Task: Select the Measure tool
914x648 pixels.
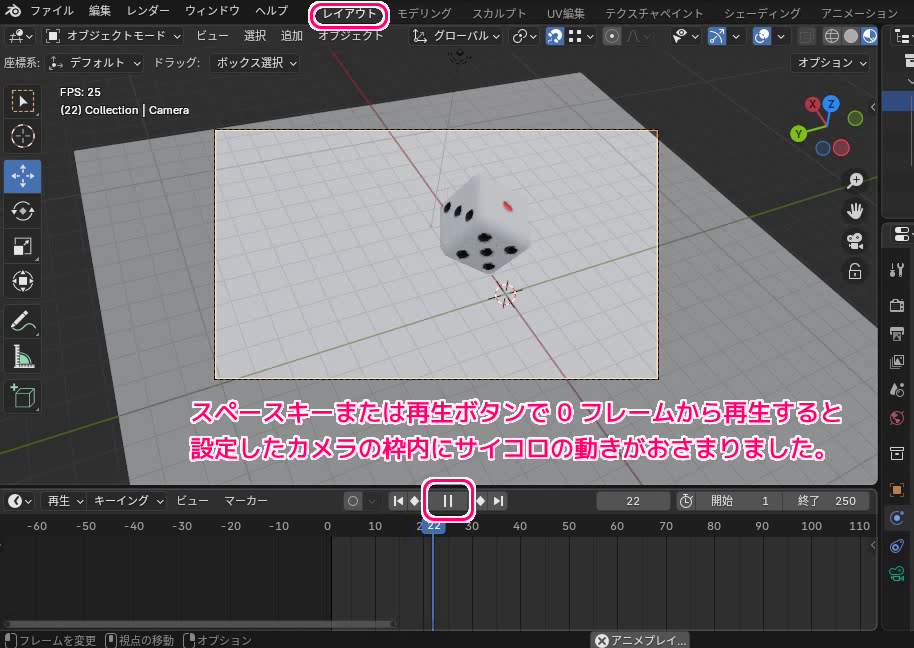Action: [x=22, y=357]
